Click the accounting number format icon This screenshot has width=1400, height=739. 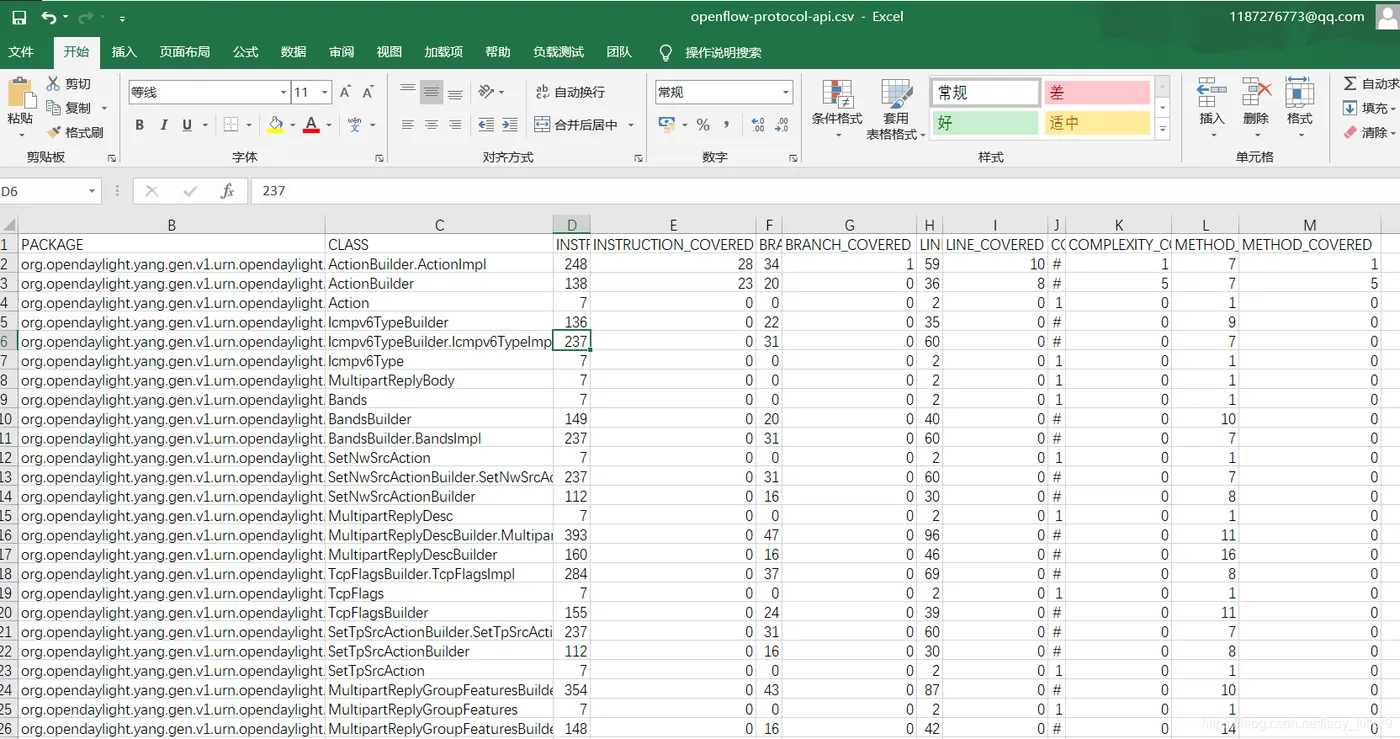pos(667,125)
